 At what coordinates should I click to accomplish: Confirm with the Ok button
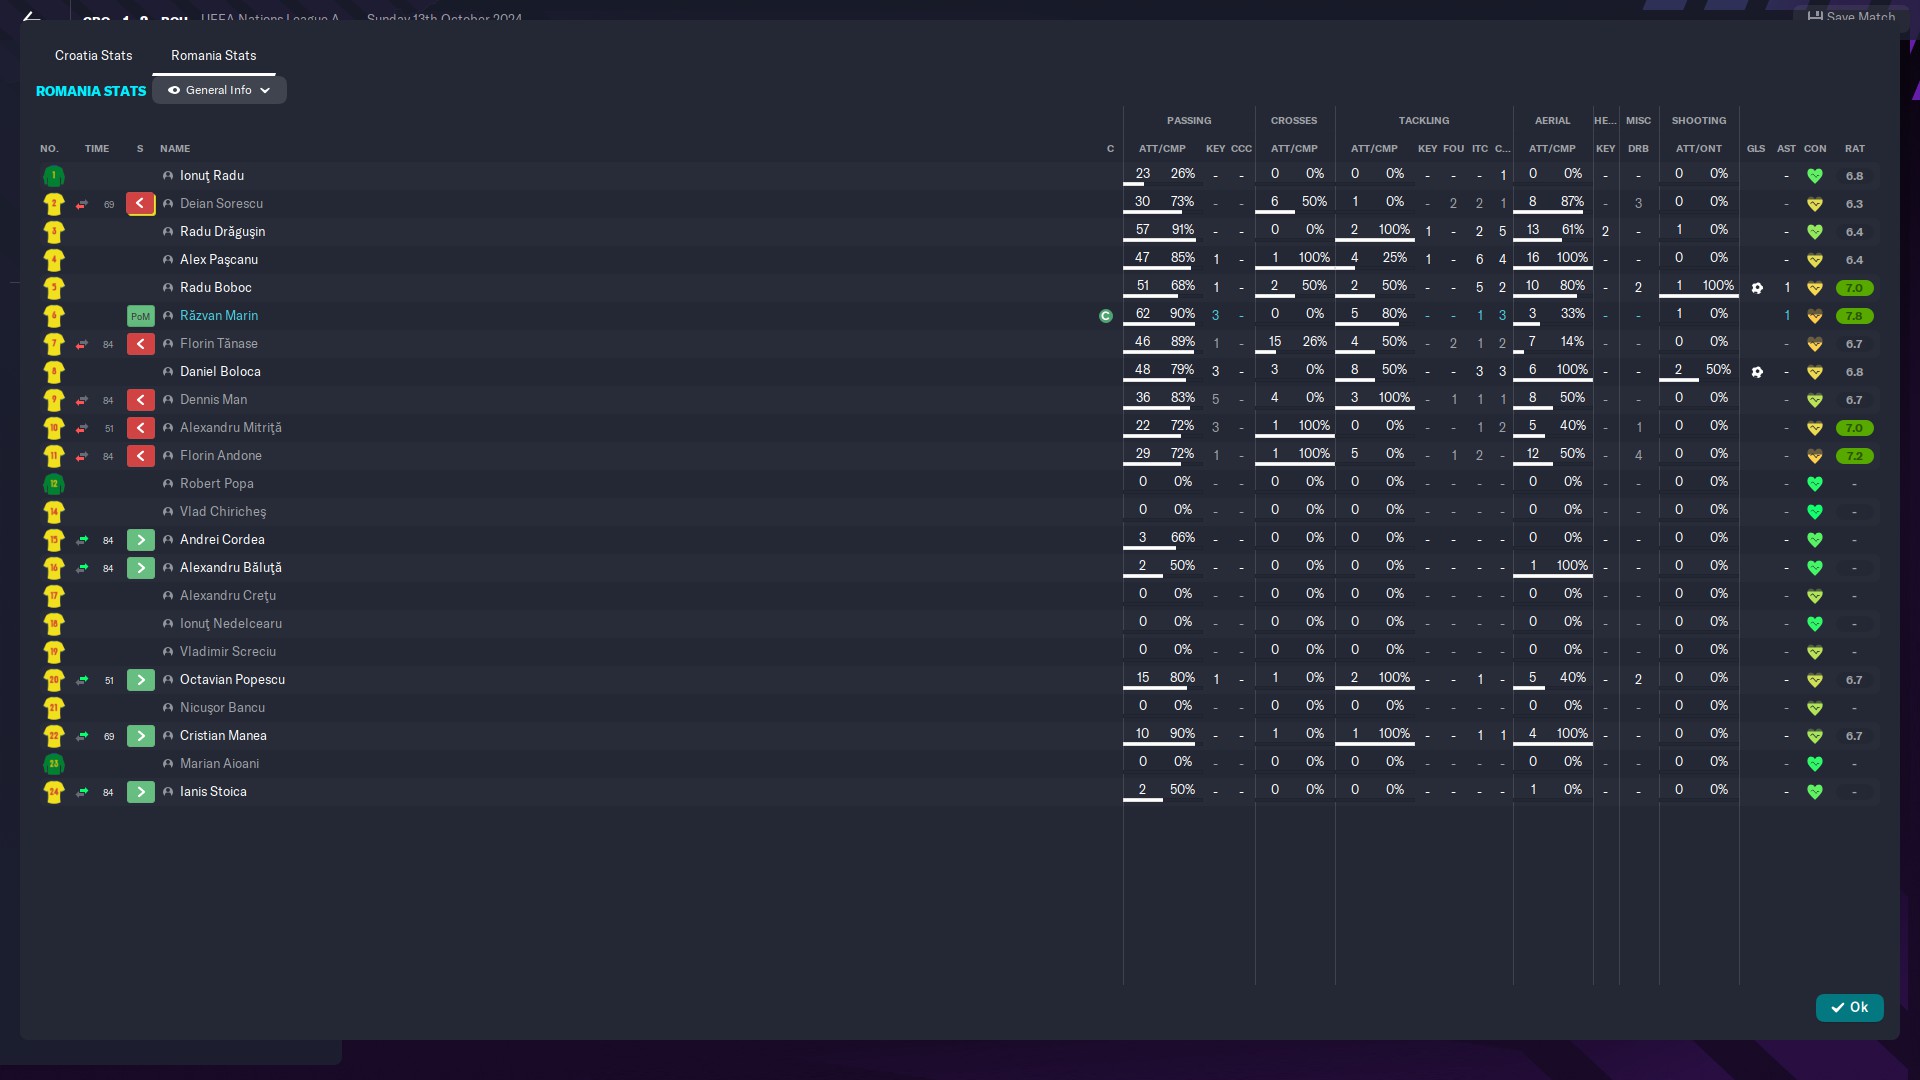[x=1849, y=1007]
